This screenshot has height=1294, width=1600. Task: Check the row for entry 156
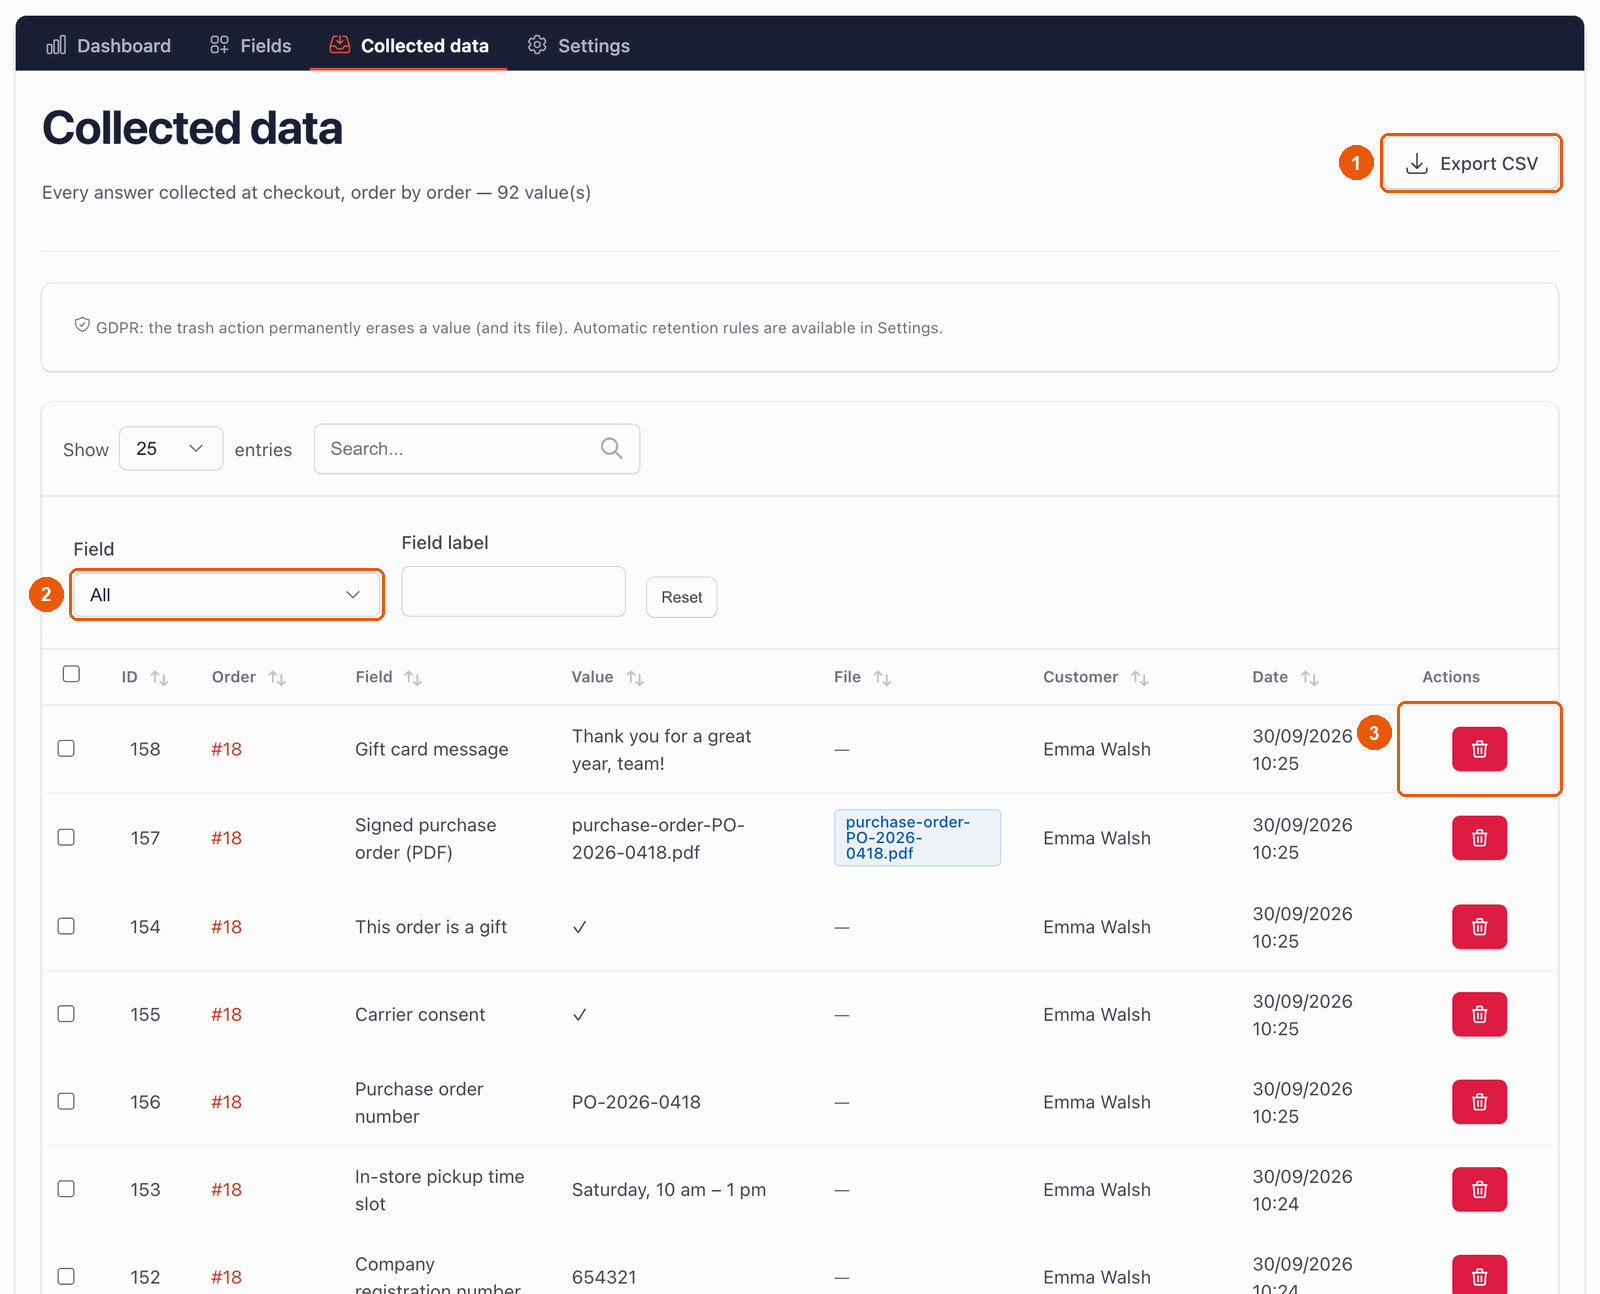tap(66, 1101)
